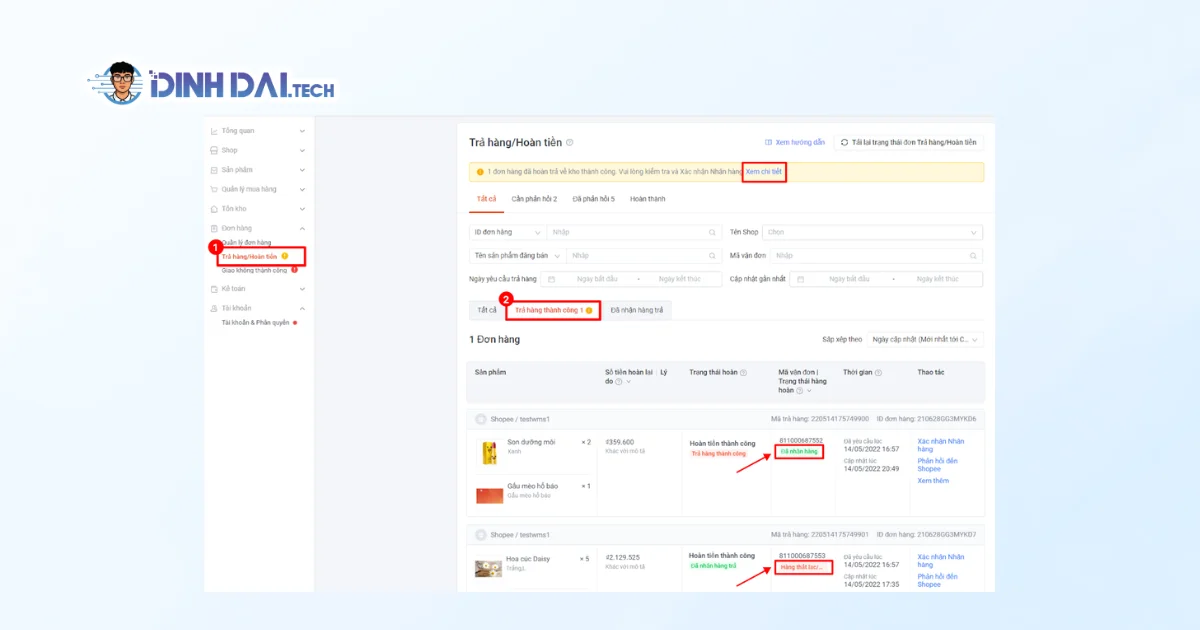Click the Tài khoản person icon in sidebar
This screenshot has height=630, width=1200.
pyautogui.click(x=214, y=308)
